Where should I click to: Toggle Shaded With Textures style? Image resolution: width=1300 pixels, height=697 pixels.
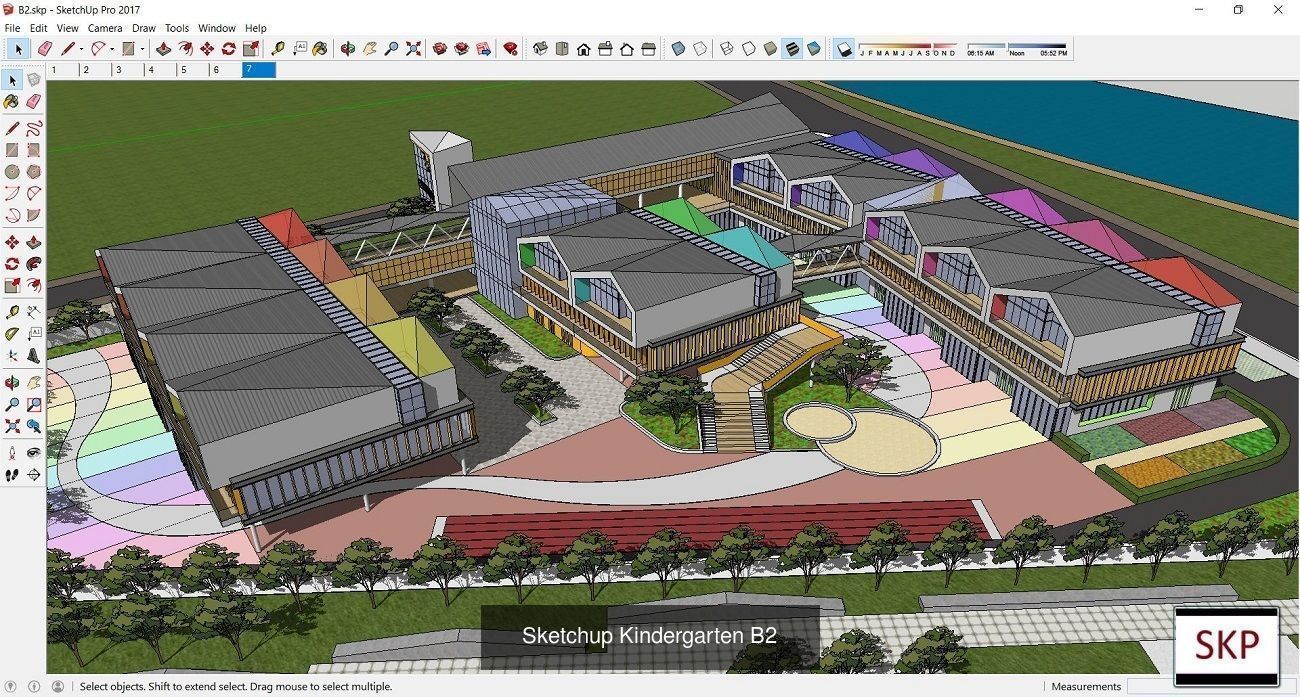(x=792, y=48)
